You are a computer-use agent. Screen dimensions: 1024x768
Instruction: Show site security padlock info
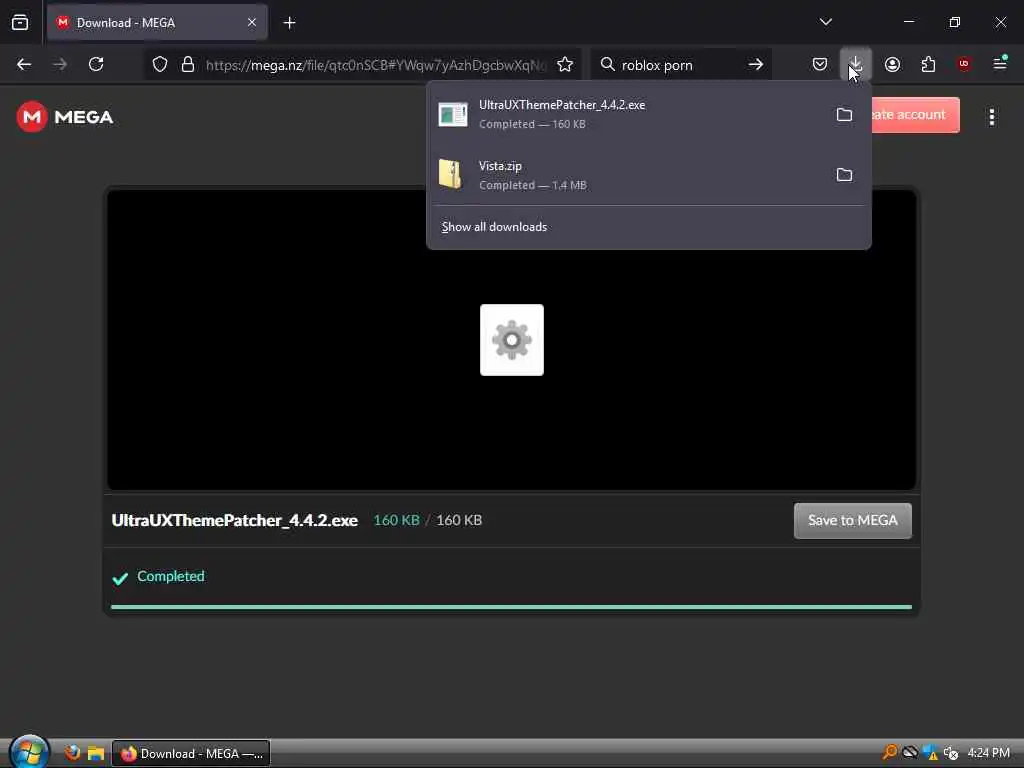187,64
